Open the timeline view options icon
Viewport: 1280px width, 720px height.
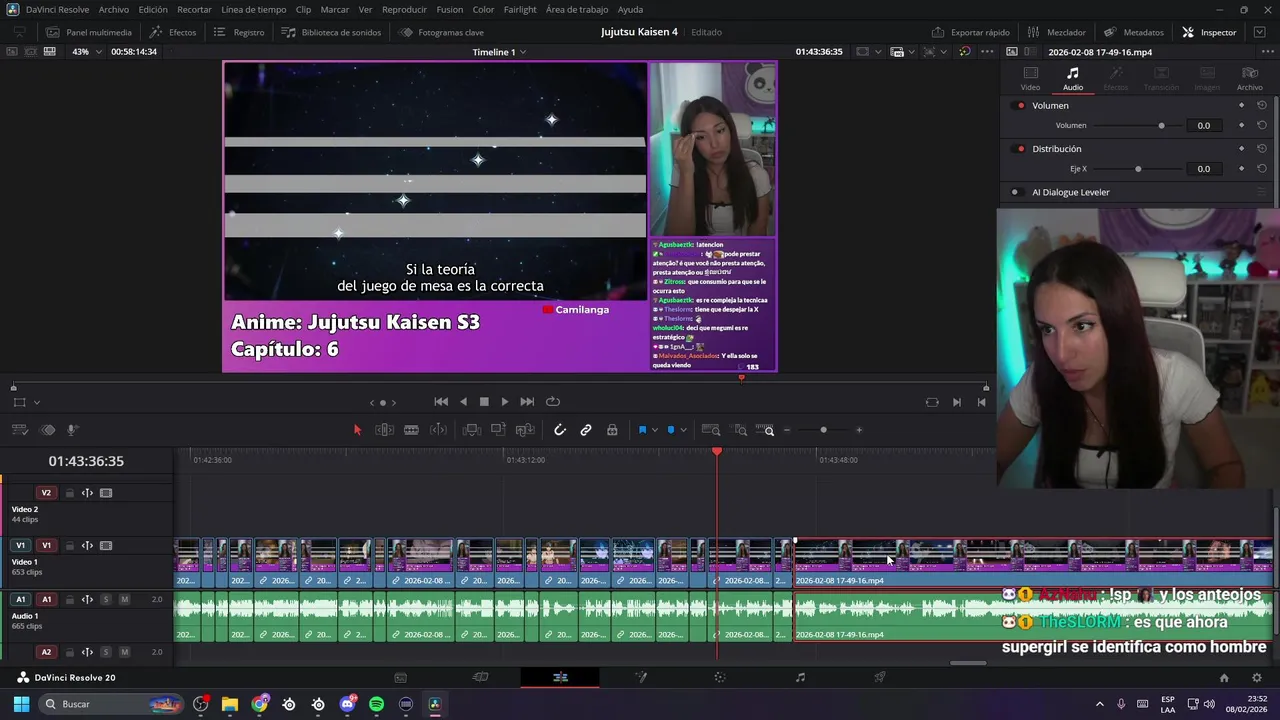[19, 430]
